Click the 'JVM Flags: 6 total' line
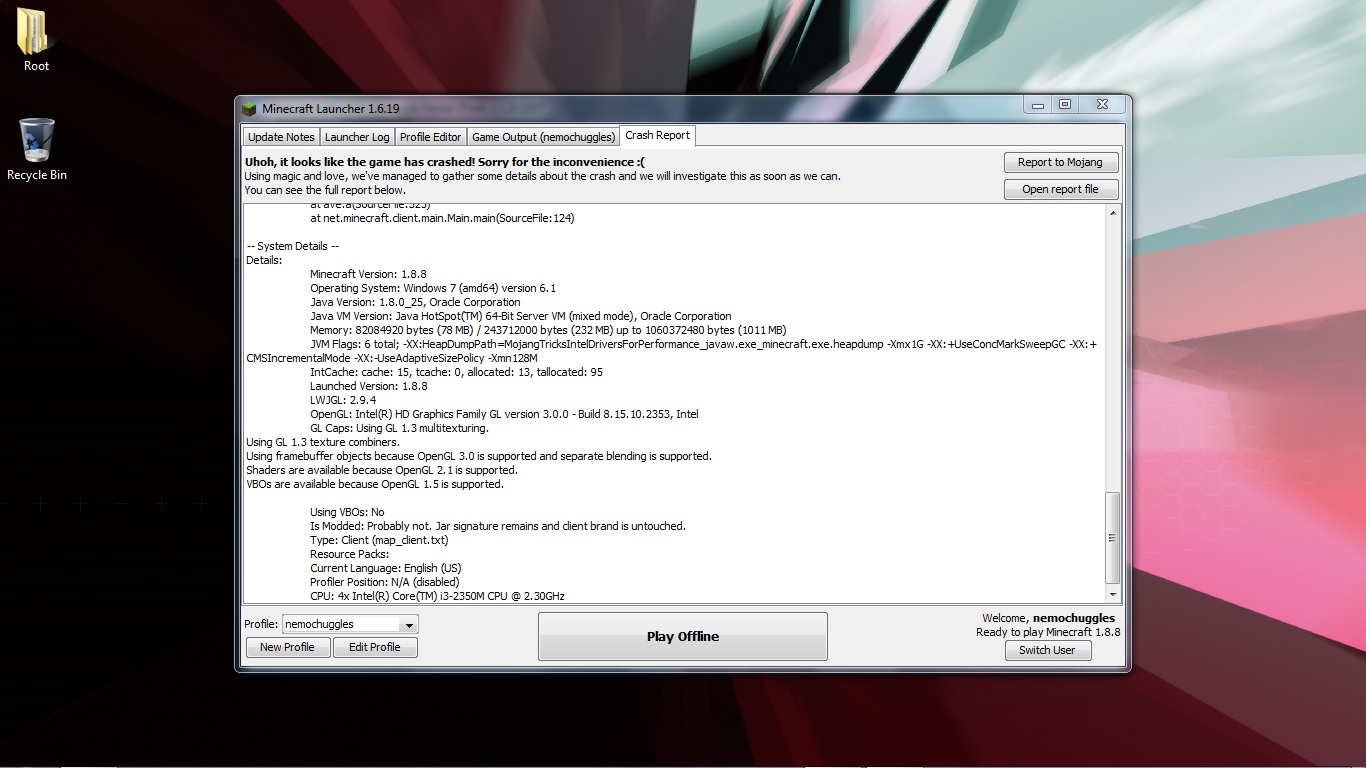1366x768 pixels. 703,344
